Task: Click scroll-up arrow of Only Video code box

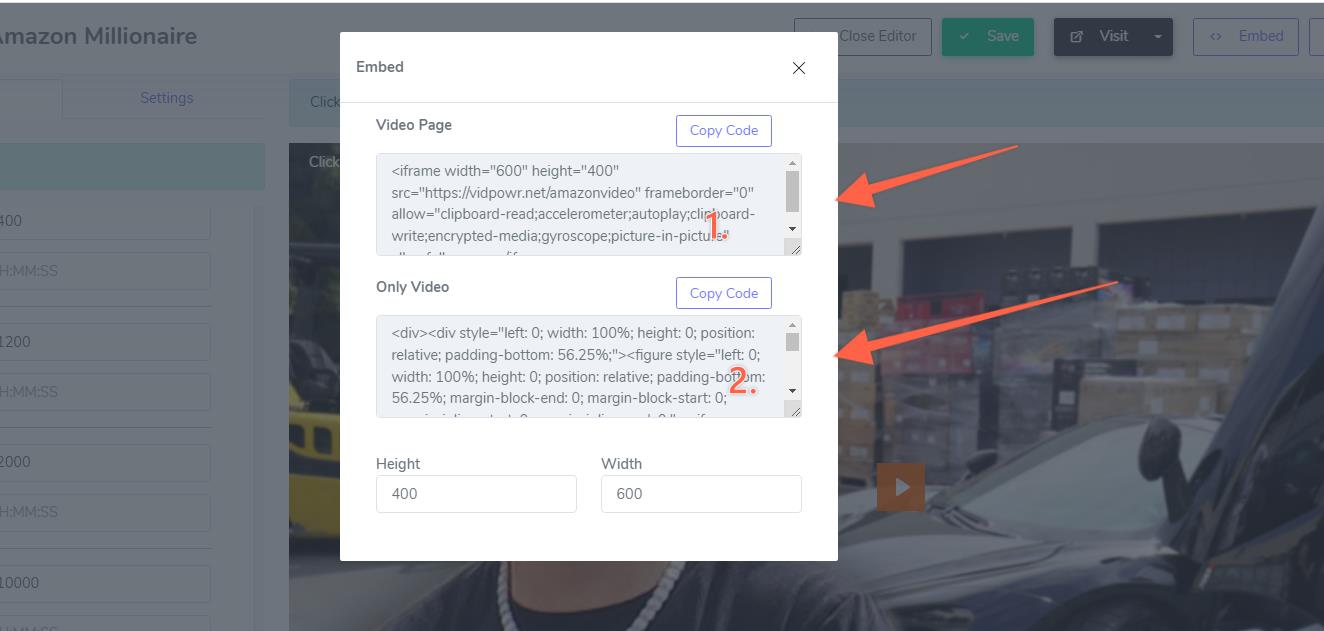Action: 792,325
